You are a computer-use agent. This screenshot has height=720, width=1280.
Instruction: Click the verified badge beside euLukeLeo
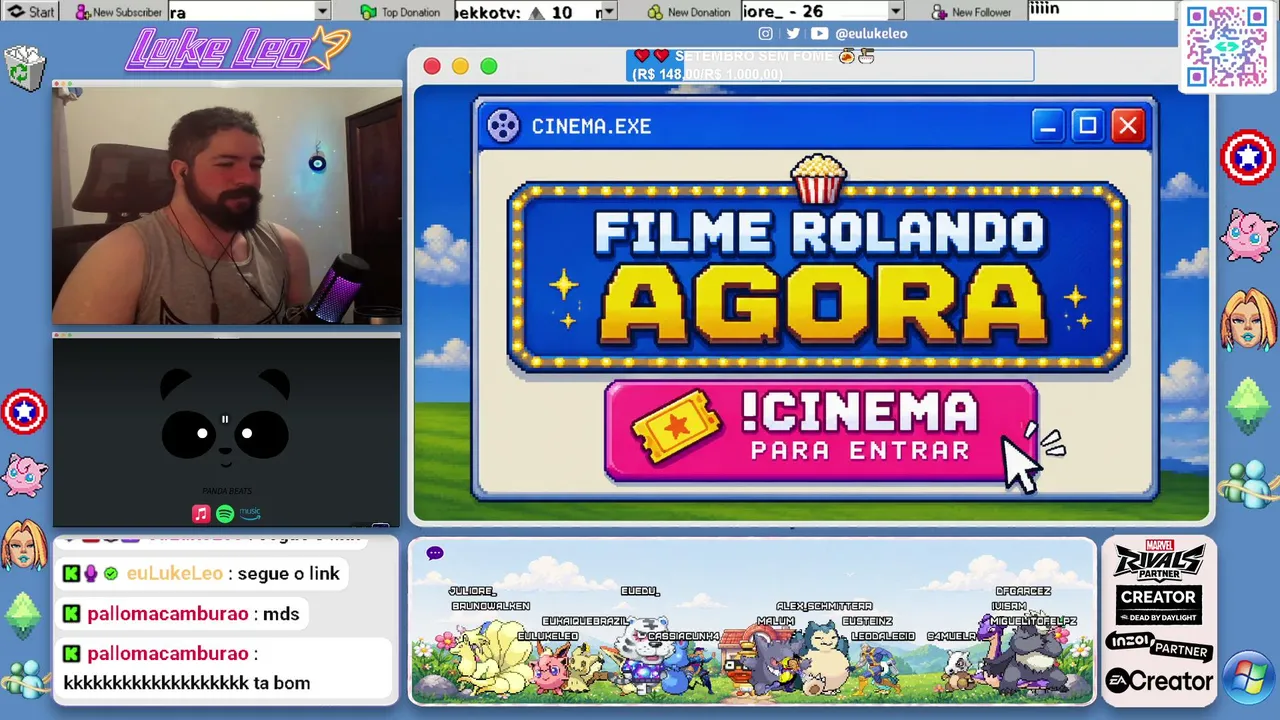tap(111, 574)
